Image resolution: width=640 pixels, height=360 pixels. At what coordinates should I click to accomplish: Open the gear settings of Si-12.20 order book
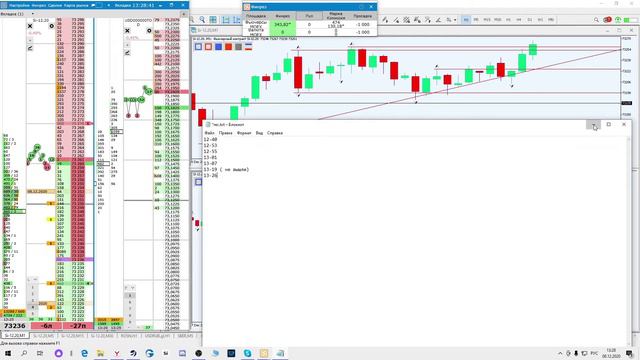(x=51, y=26)
